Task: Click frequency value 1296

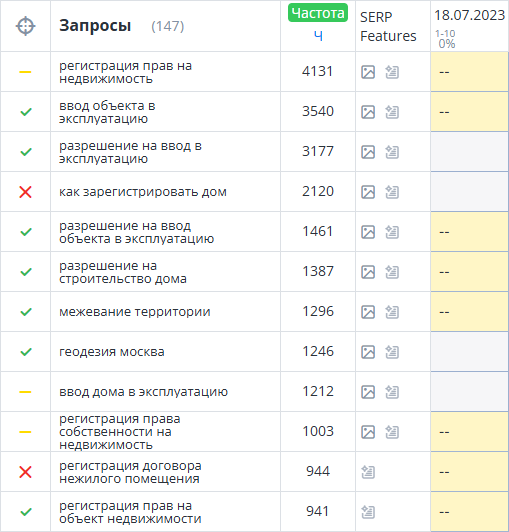Action: pos(318,311)
